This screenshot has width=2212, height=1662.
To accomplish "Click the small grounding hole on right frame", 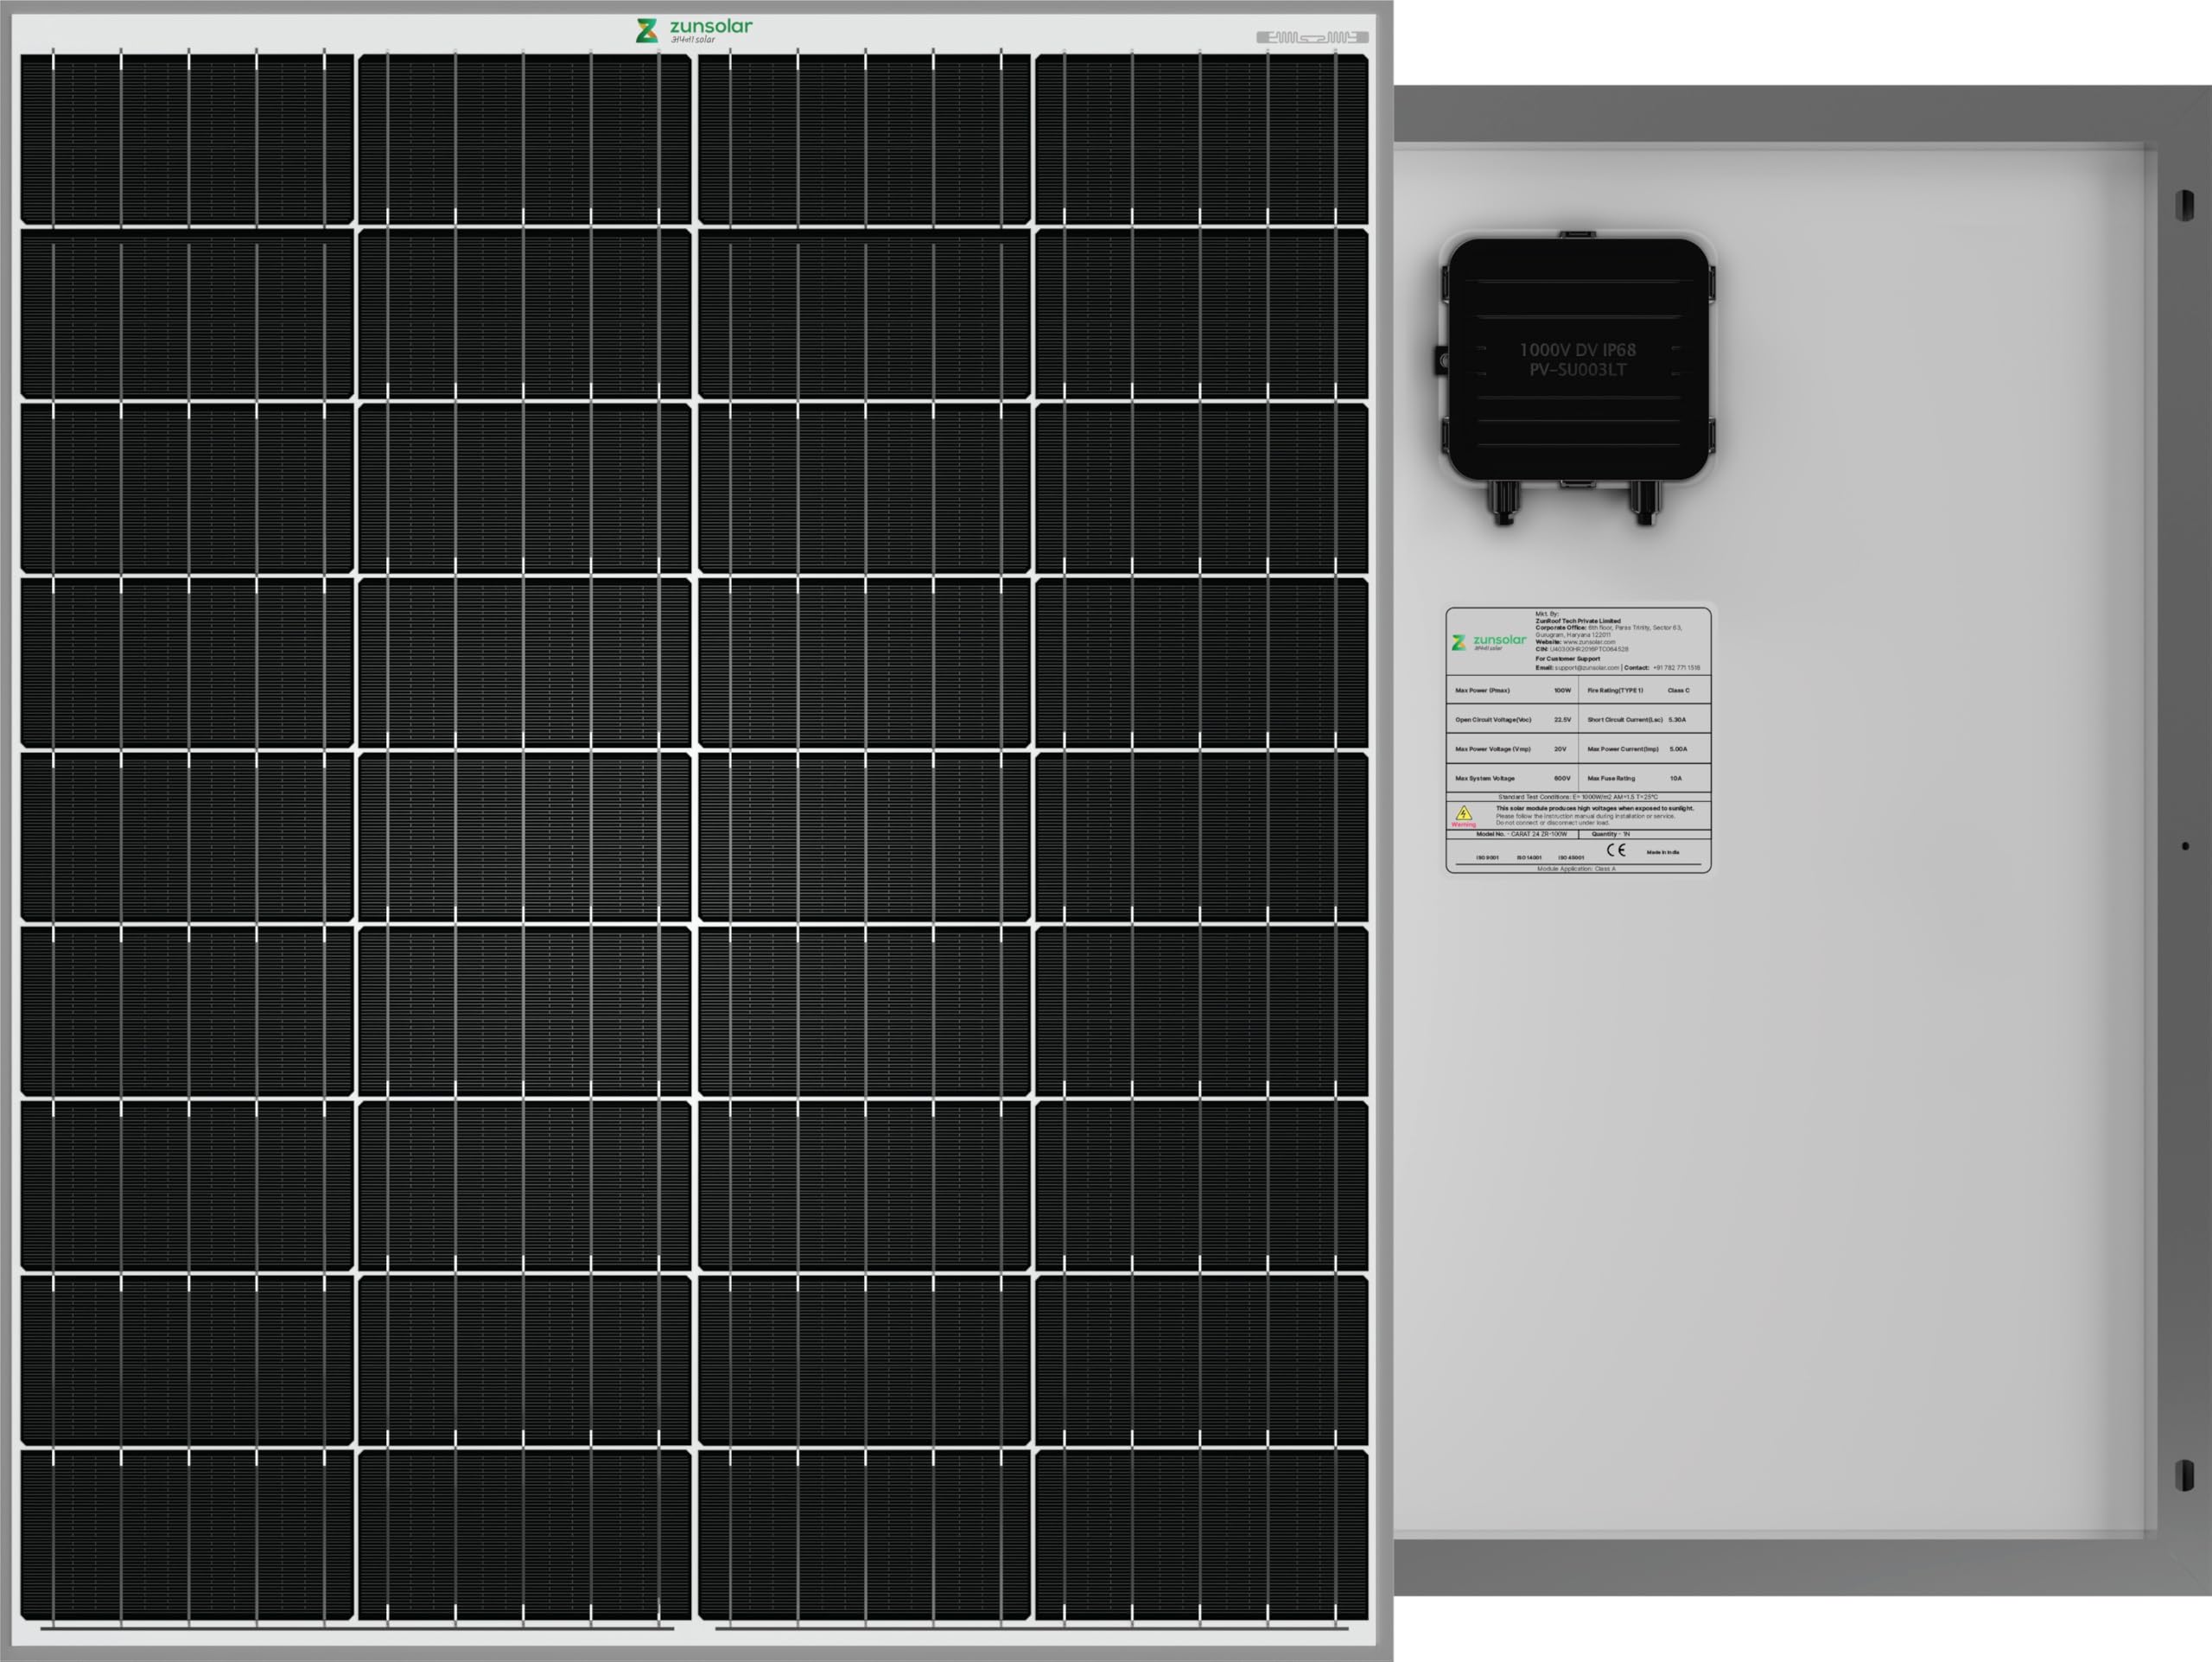I will tap(2185, 846).
